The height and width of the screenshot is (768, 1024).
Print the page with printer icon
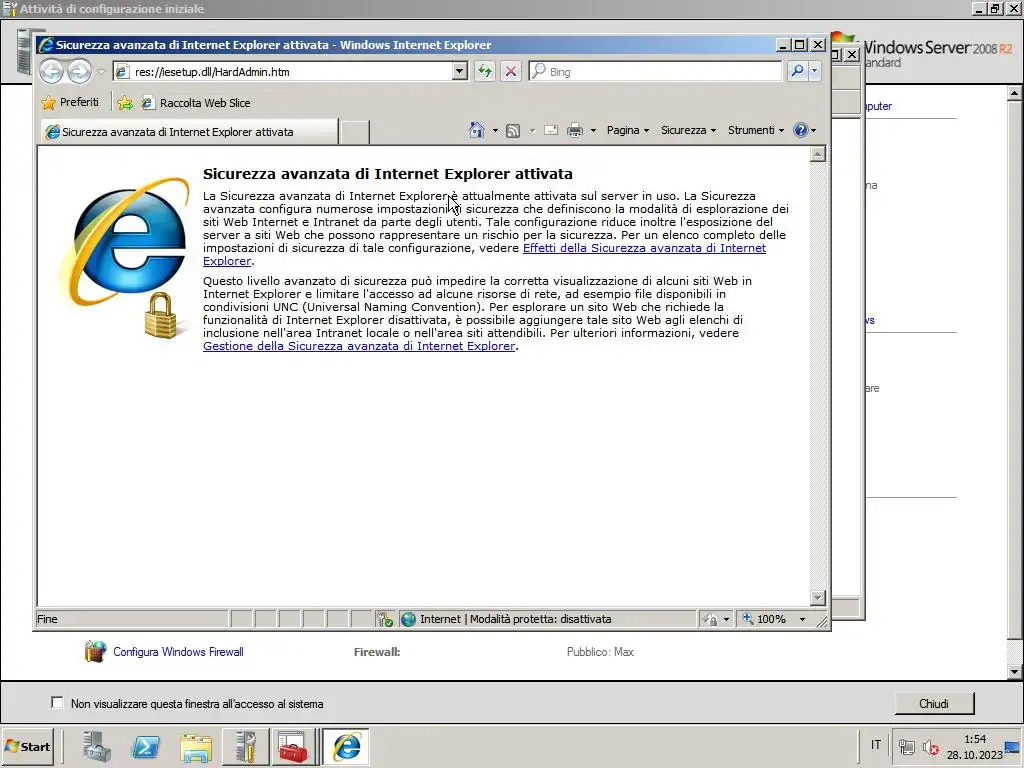(575, 131)
